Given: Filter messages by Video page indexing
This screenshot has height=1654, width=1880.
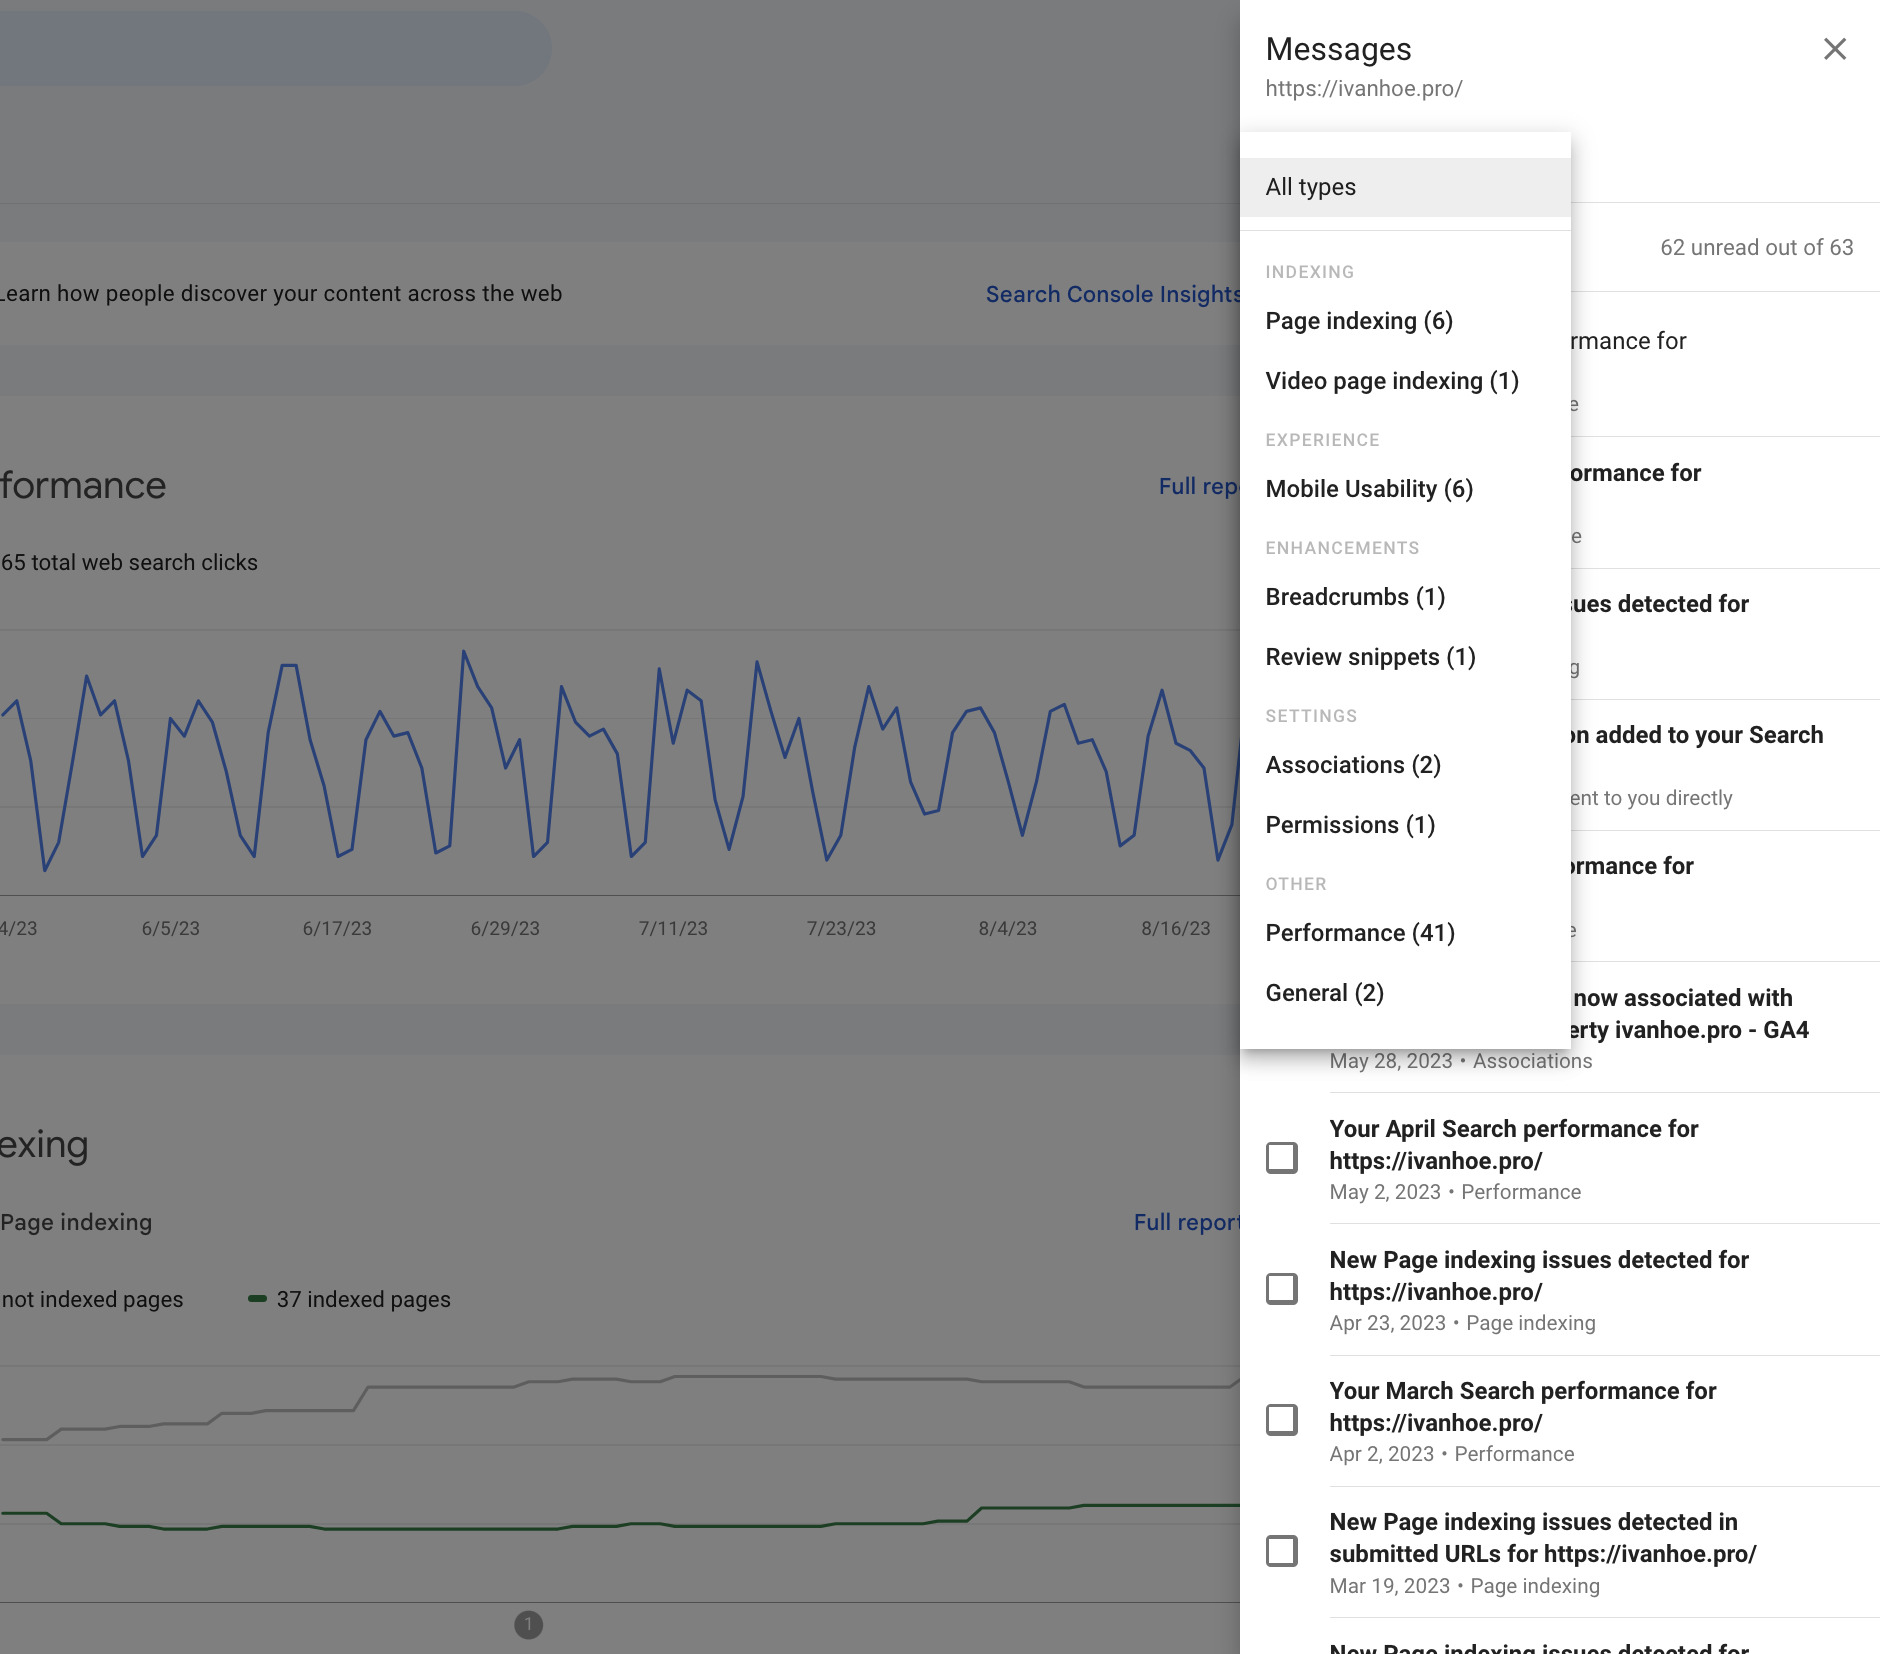Looking at the screenshot, I should pyautogui.click(x=1391, y=381).
